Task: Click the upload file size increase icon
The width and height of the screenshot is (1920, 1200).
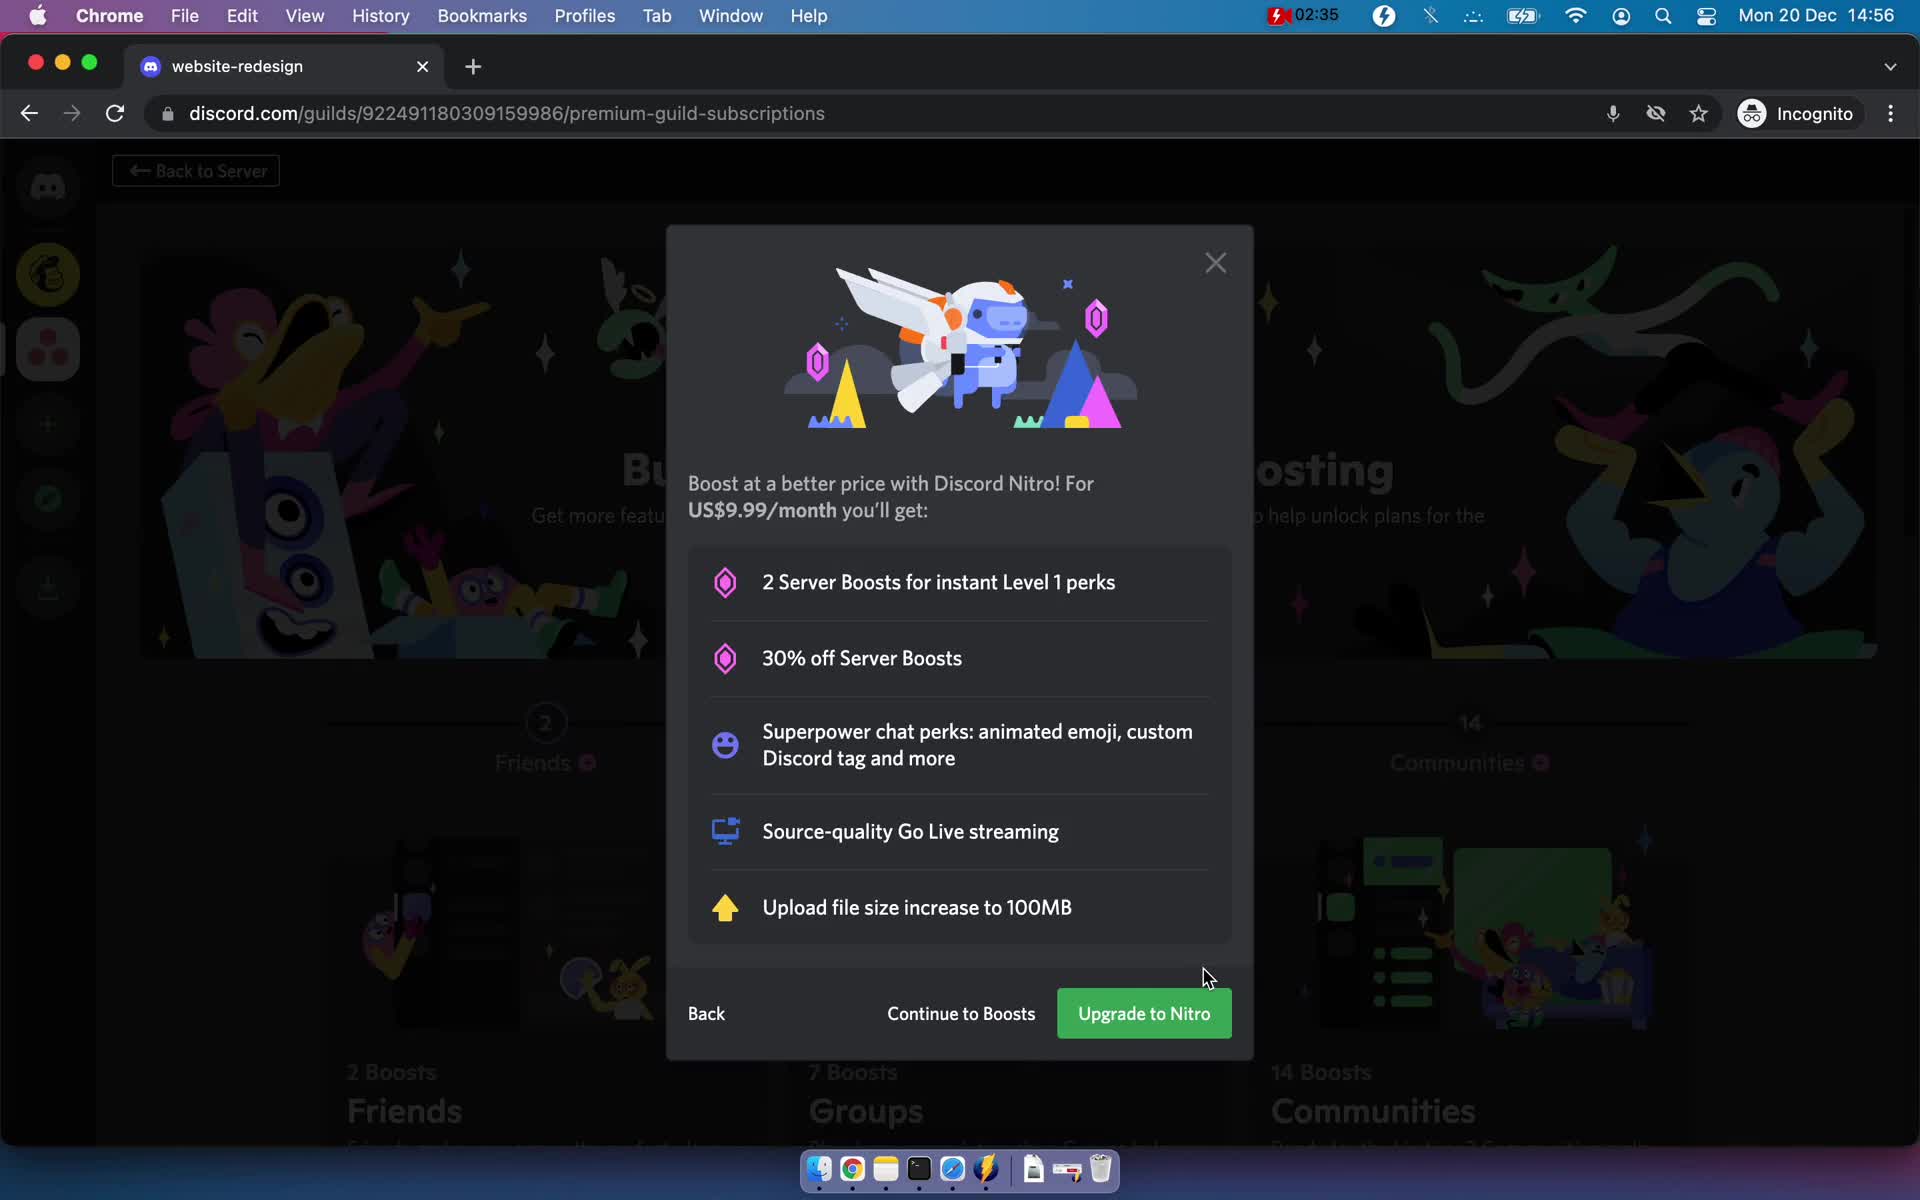Action: pos(724,907)
